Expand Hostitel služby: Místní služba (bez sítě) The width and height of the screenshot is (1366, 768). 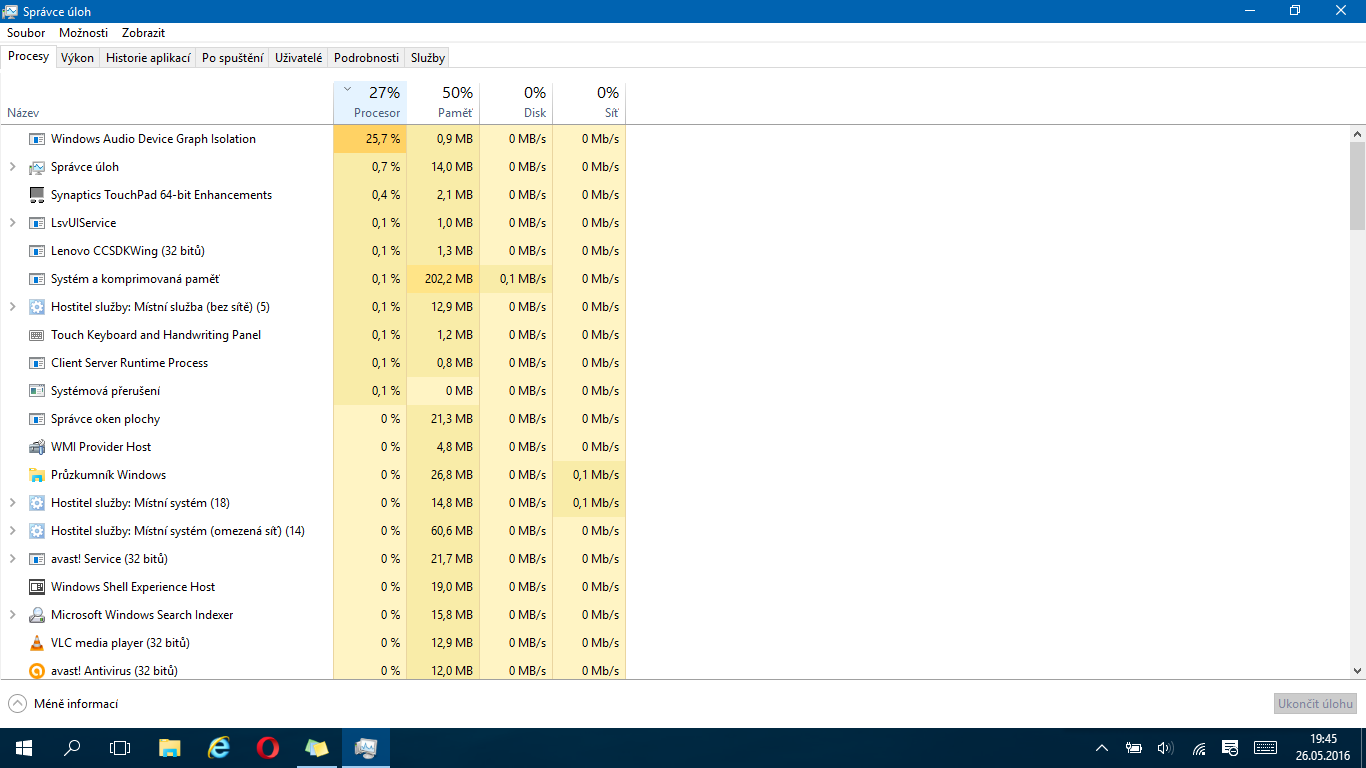coord(13,307)
